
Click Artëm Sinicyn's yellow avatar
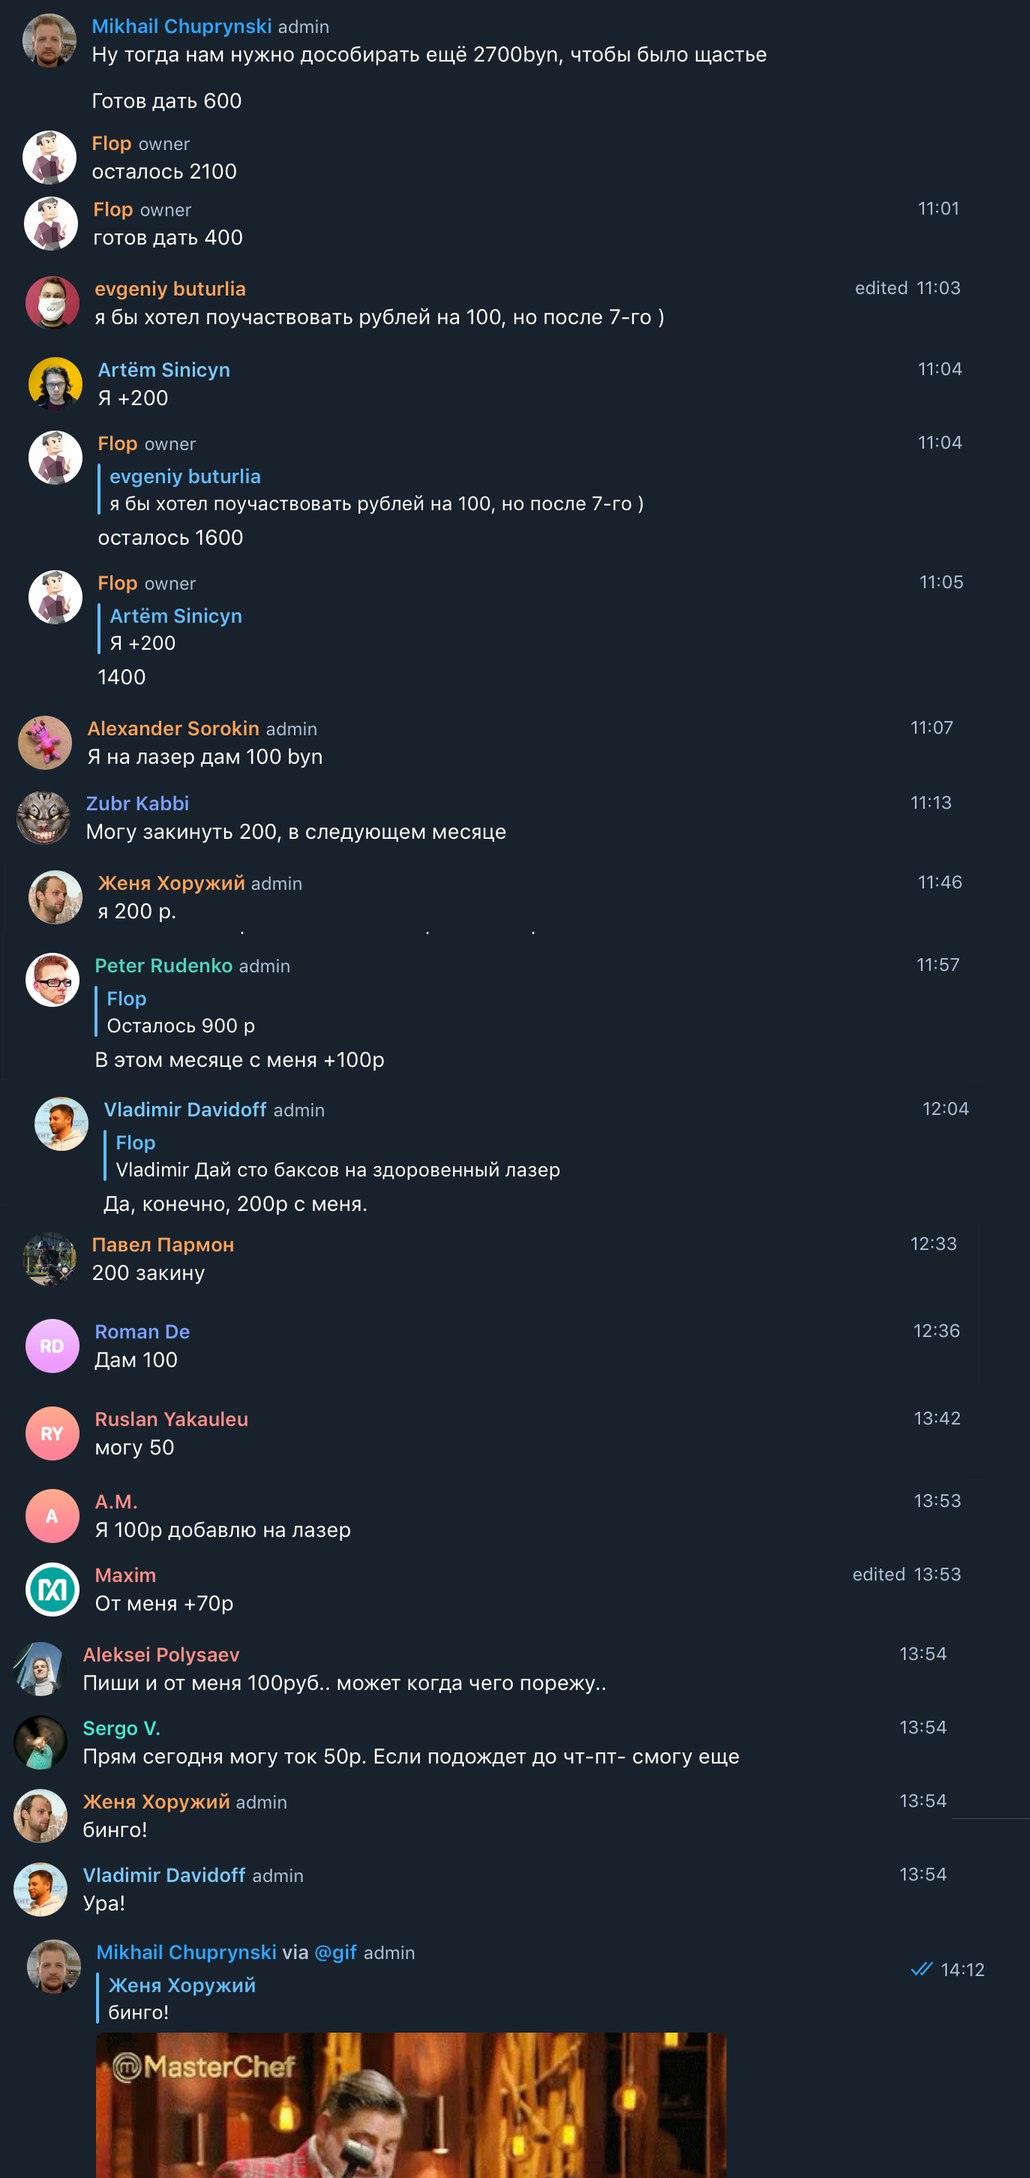55,383
